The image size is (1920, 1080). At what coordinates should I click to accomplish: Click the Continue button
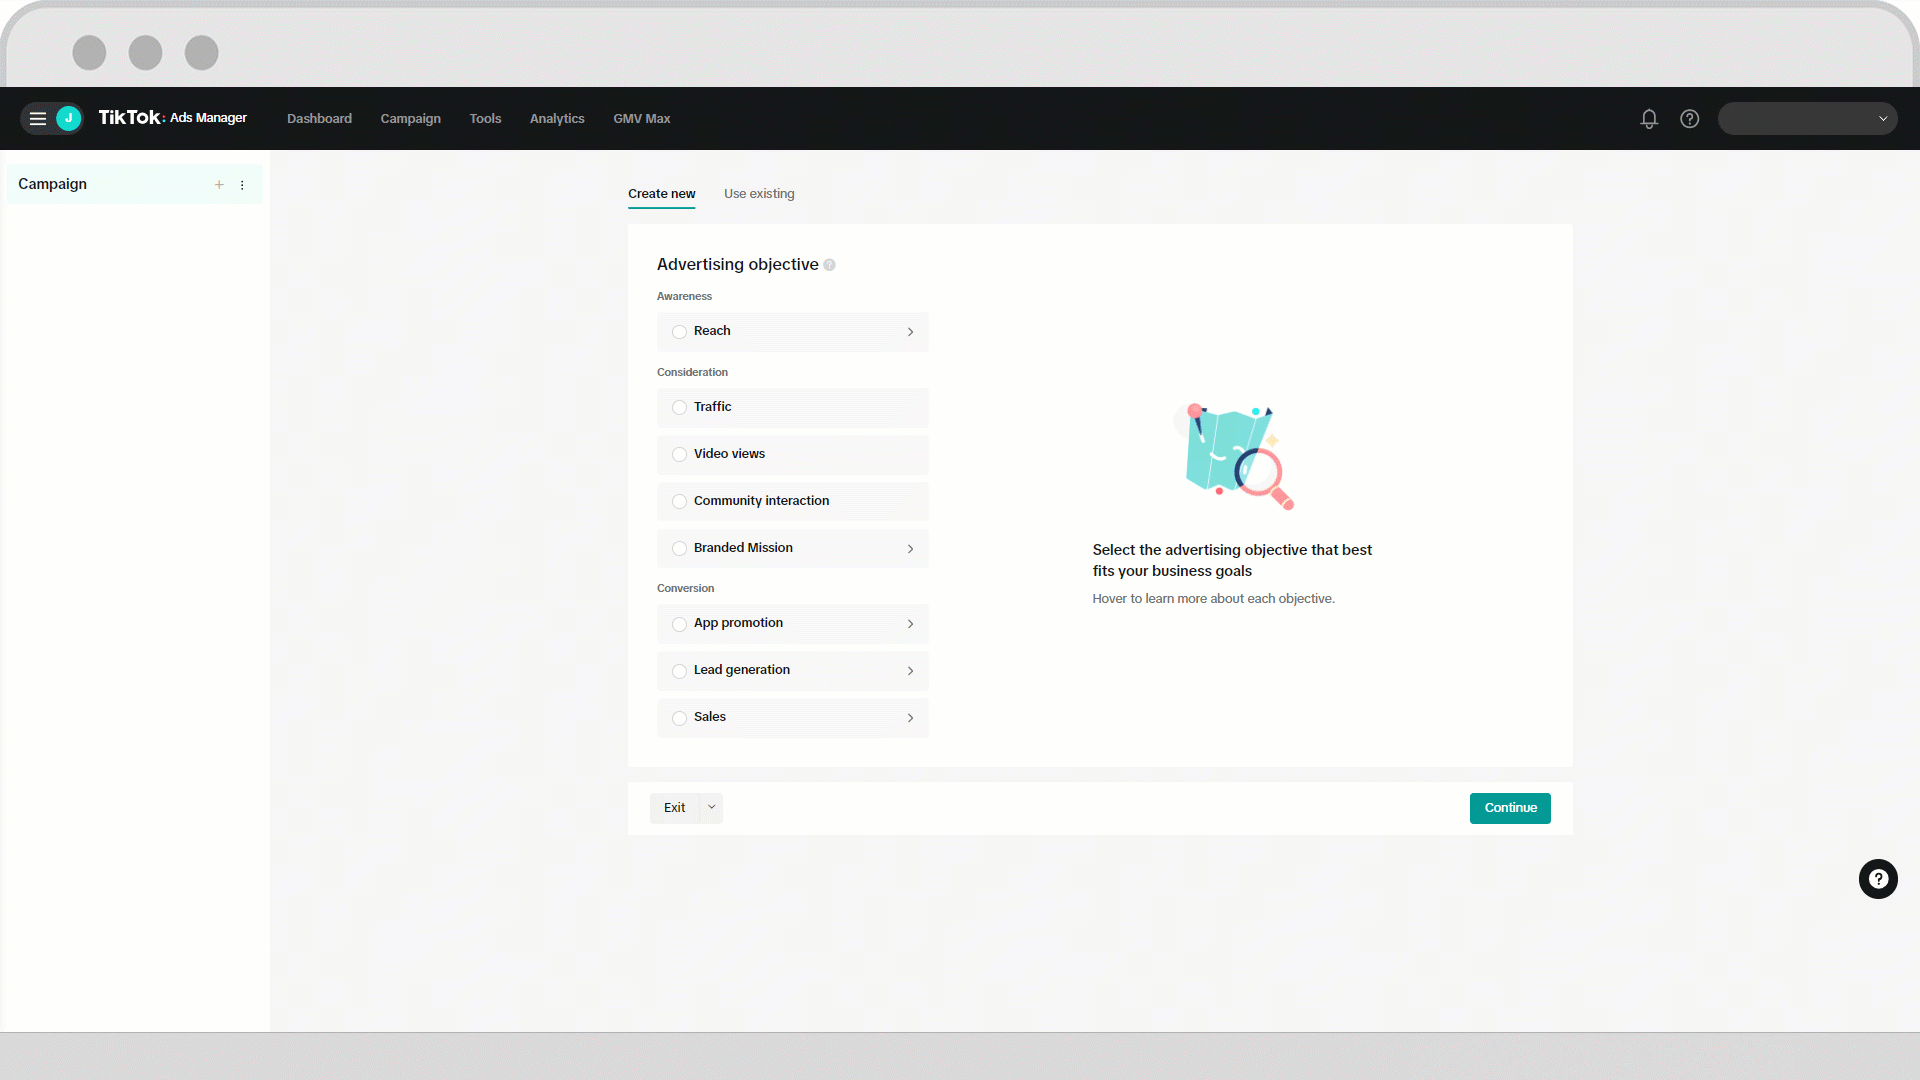tap(1510, 807)
